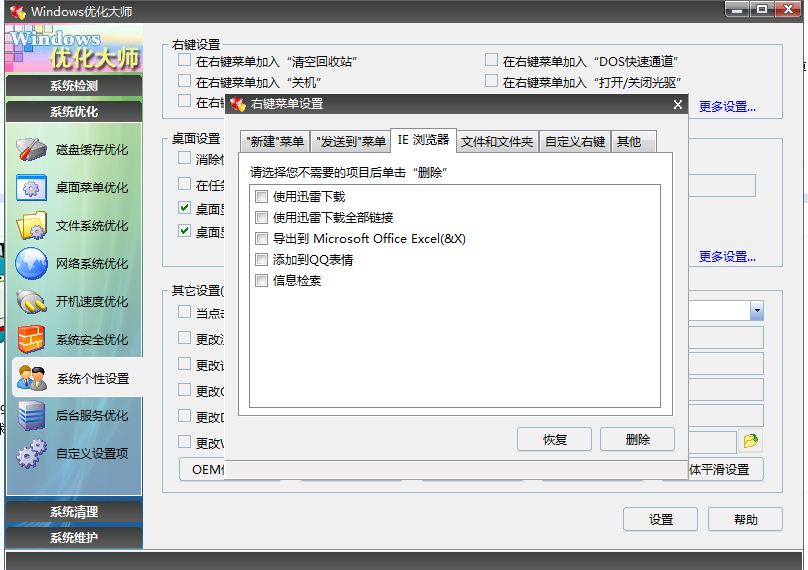Select 自定义设置项 gears icon

[31, 454]
